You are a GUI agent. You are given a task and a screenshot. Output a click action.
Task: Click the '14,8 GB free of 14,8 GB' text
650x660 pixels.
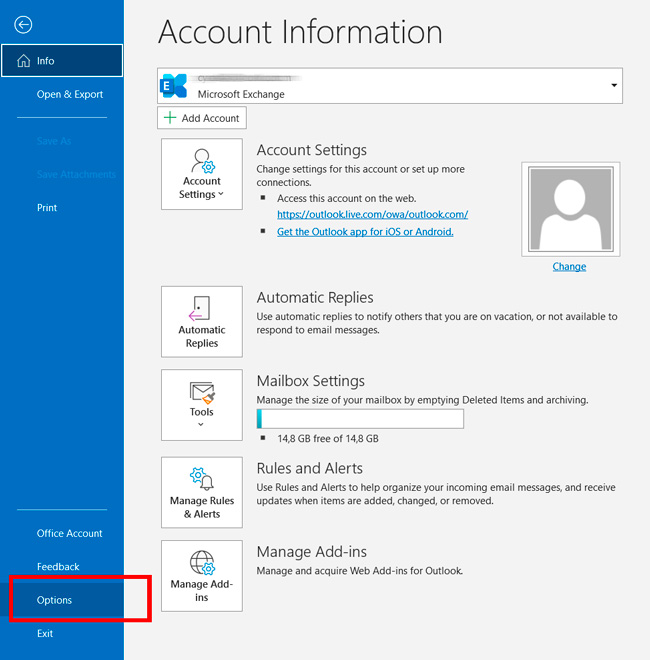(x=328, y=439)
